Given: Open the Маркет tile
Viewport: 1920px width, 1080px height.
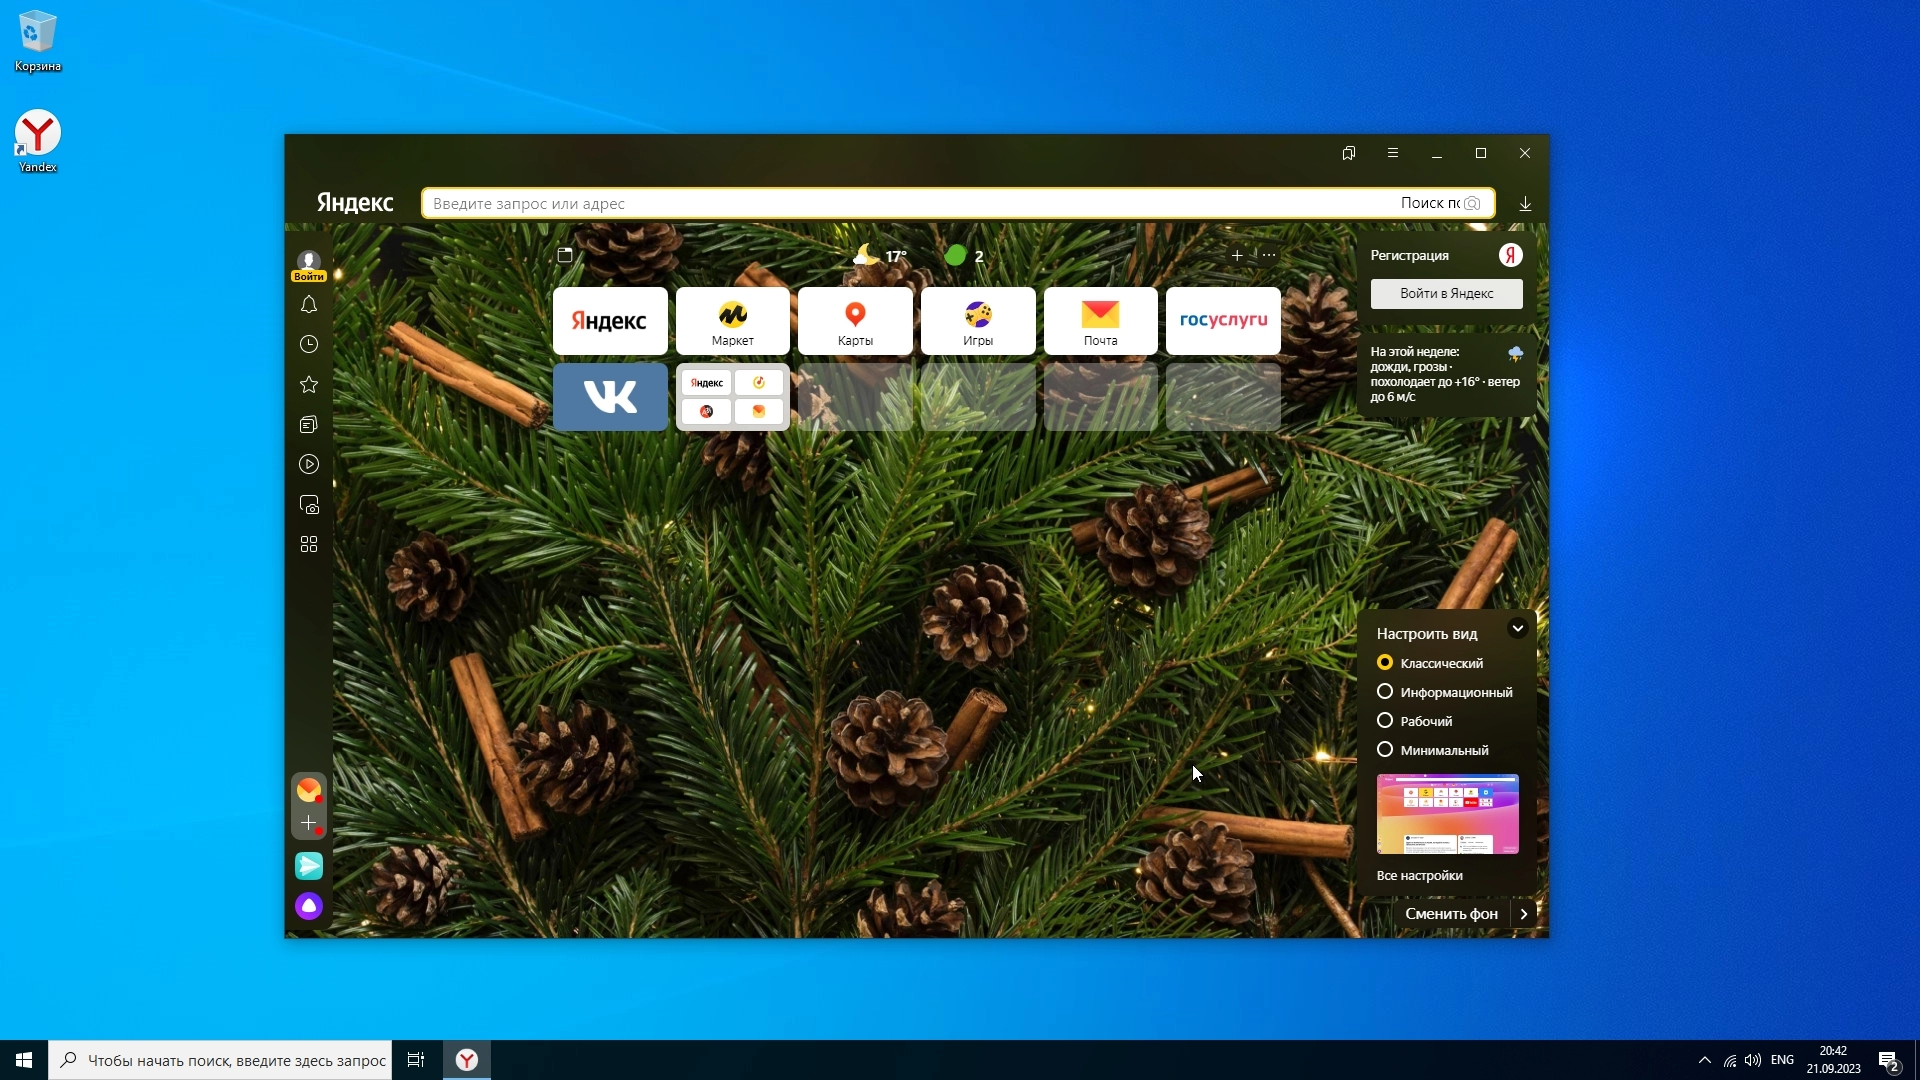Looking at the screenshot, I should (733, 321).
